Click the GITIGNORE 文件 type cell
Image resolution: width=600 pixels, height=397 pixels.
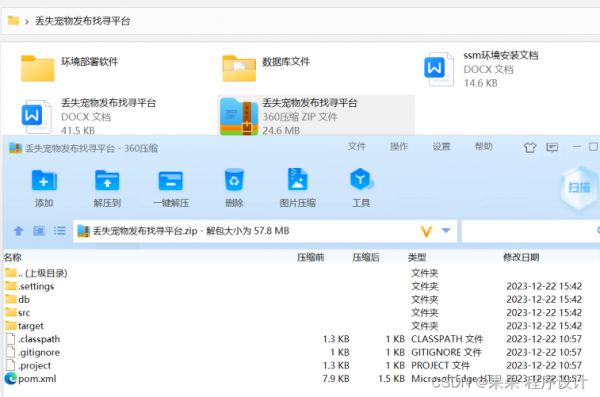446,352
